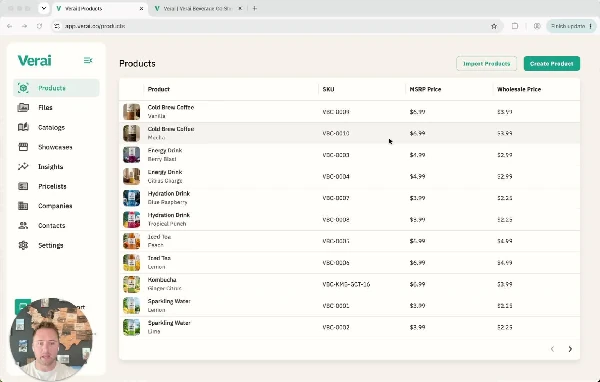The image size is (600, 382).
Task: Click the SKU column header
Action: (x=328, y=89)
